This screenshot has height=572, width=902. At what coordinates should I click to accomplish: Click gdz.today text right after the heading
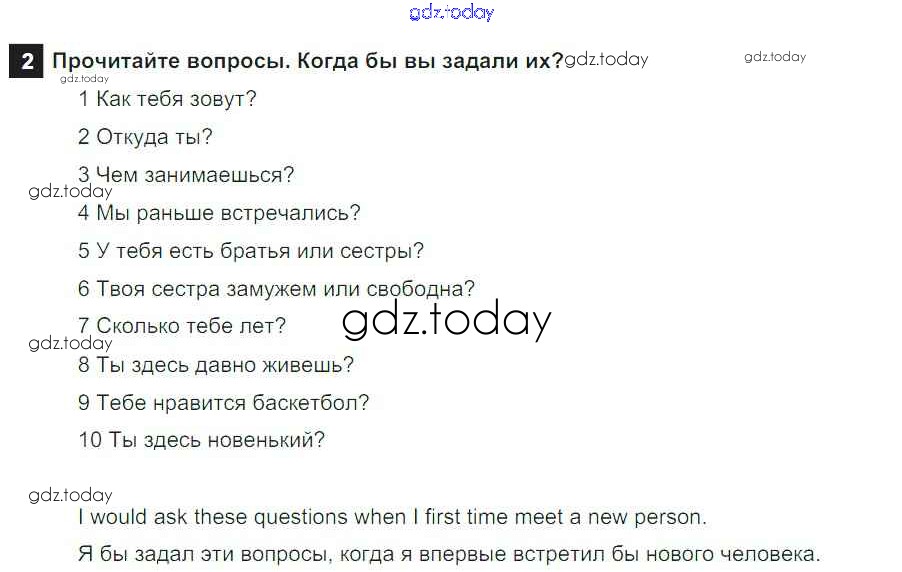point(606,59)
